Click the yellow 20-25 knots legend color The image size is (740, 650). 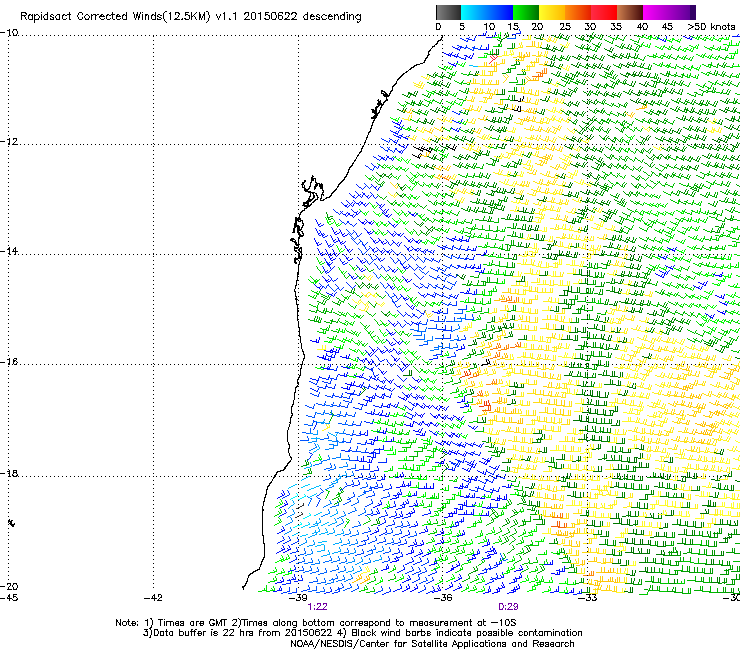click(552, 12)
